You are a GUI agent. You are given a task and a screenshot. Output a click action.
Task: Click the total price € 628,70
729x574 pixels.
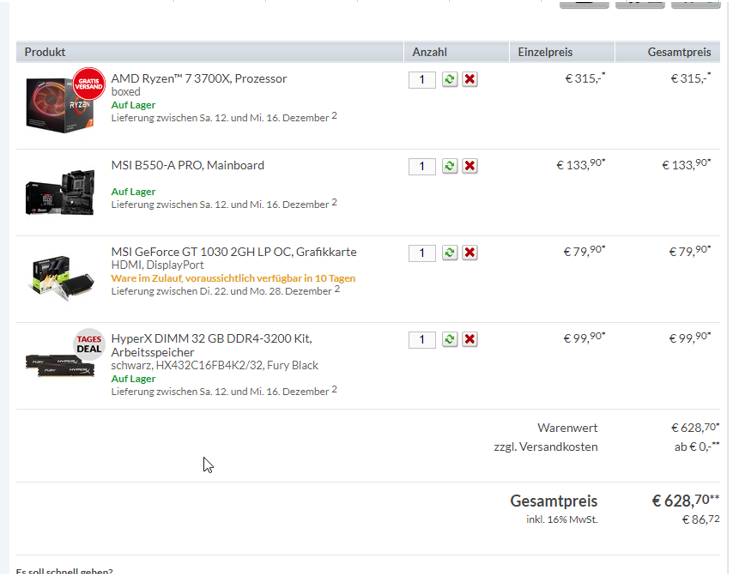[x=685, y=501]
